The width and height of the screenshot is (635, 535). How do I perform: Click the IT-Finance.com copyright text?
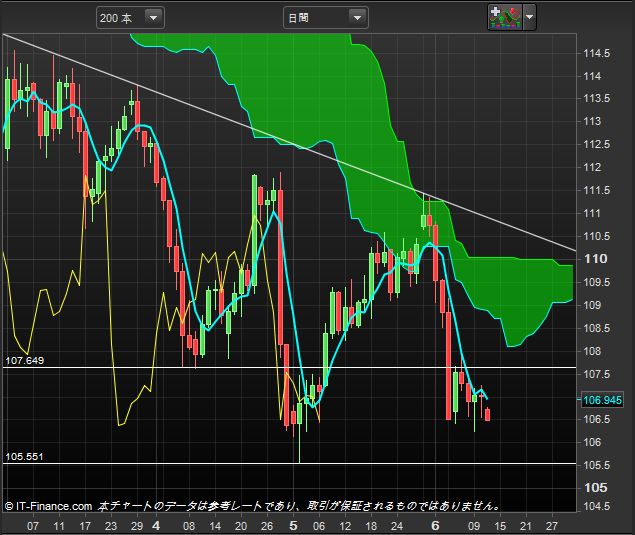[49, 506]
